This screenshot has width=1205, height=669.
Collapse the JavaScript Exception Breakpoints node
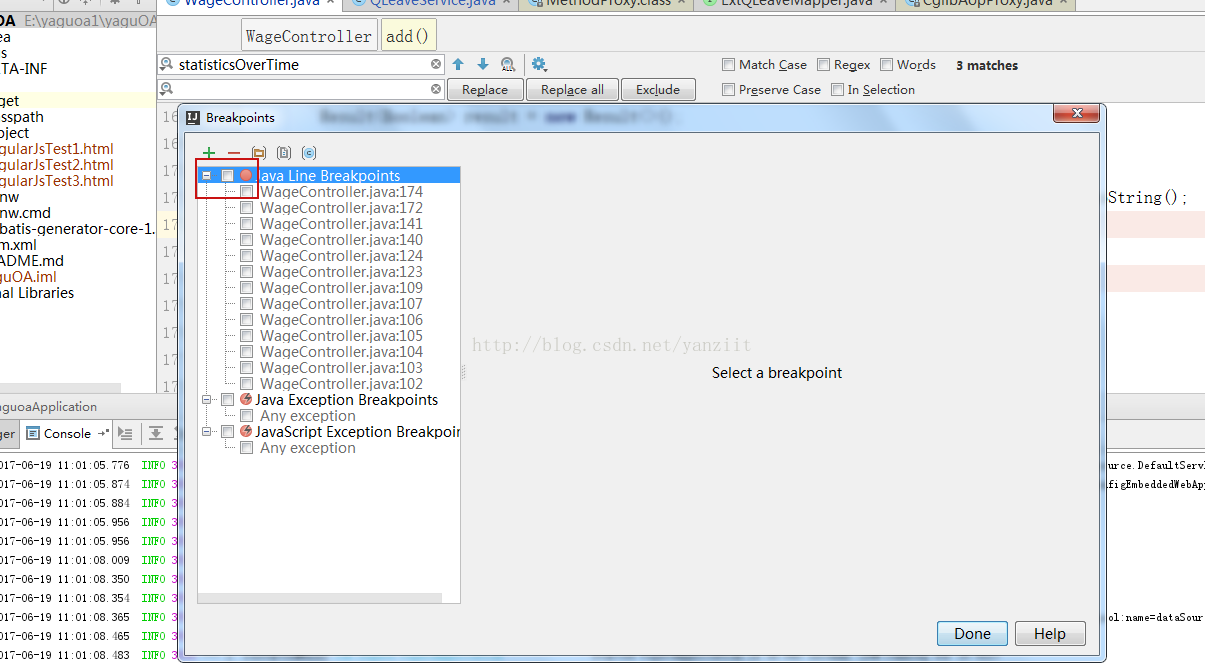207,432
